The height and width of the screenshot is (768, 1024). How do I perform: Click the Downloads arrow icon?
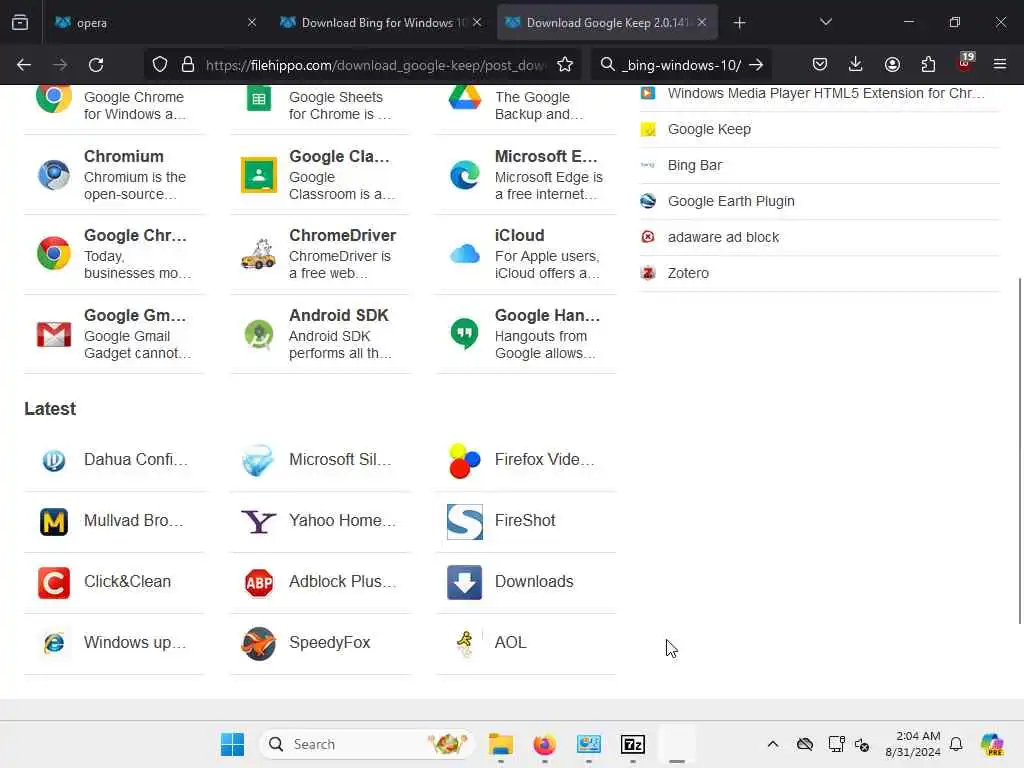[464, 582]
